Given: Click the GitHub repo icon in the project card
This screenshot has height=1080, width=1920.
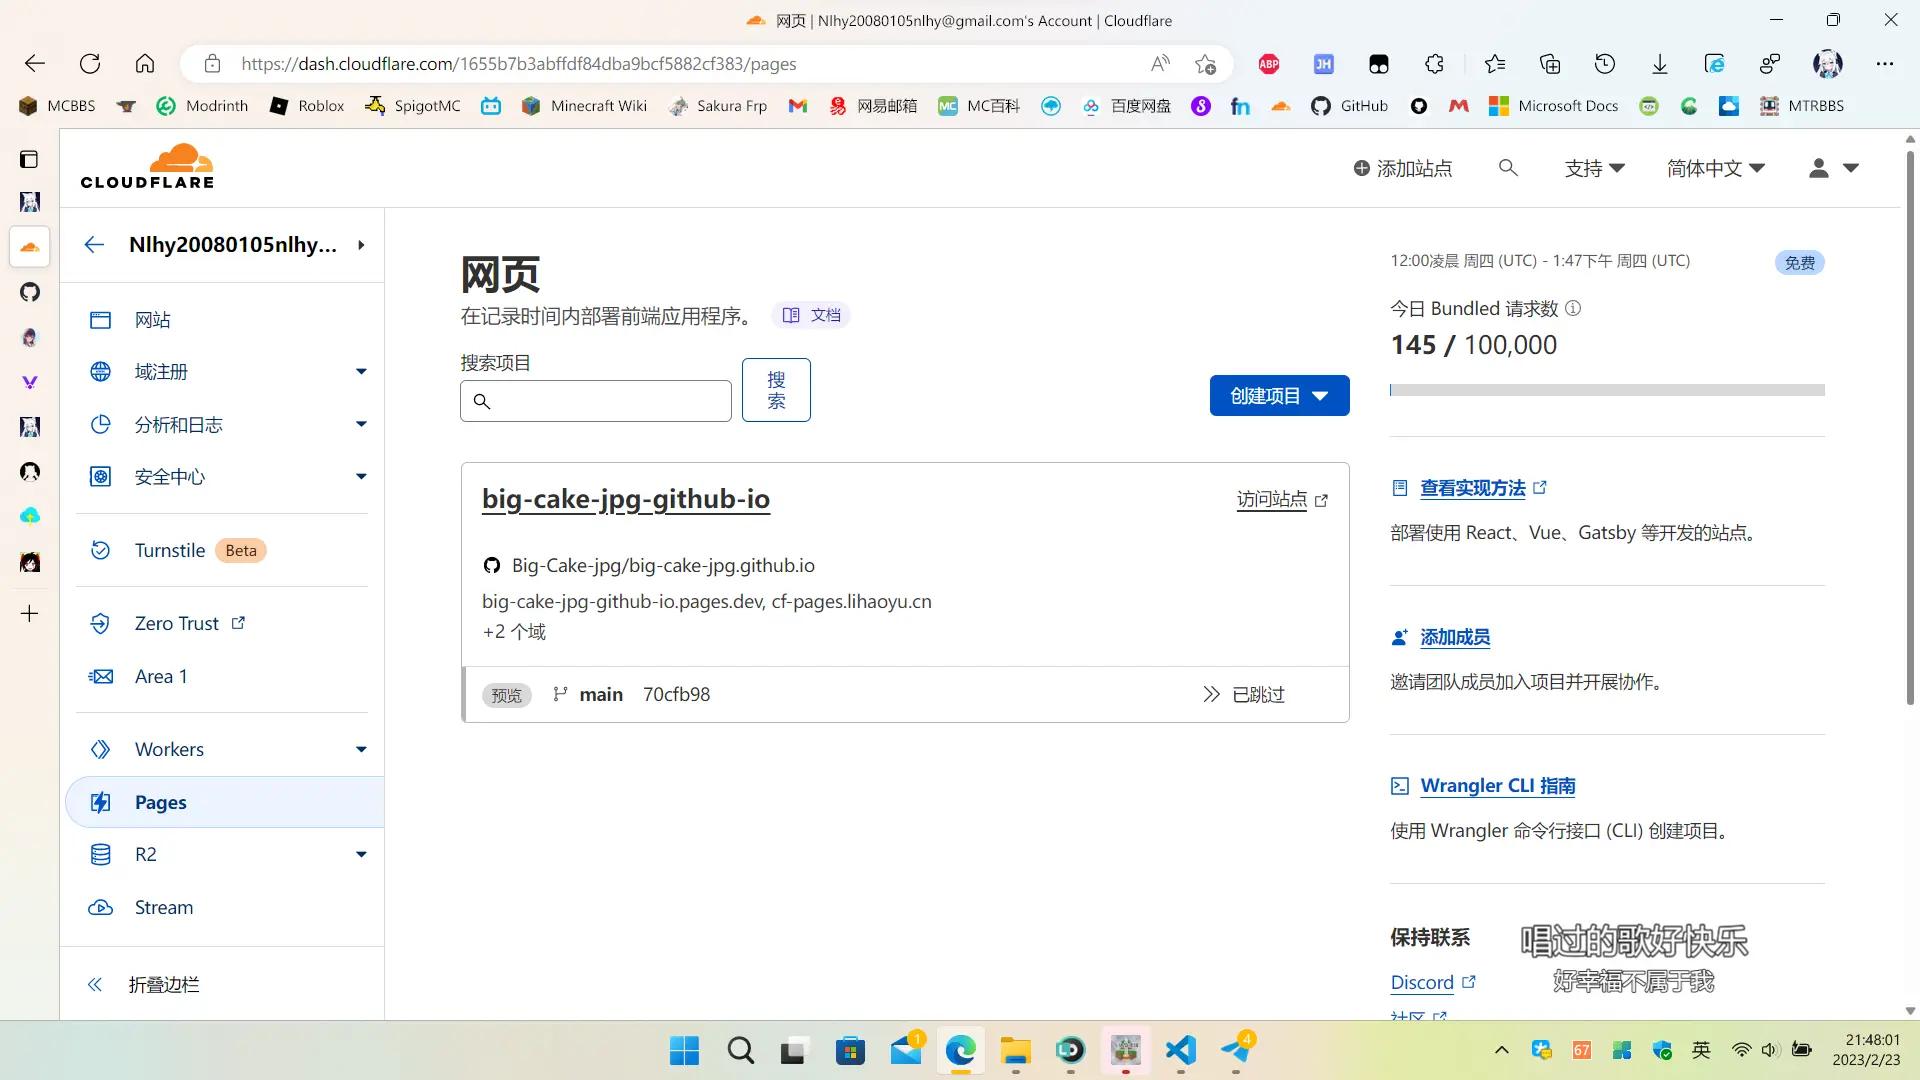Looking at the screenshot, I should coord(492,566).
